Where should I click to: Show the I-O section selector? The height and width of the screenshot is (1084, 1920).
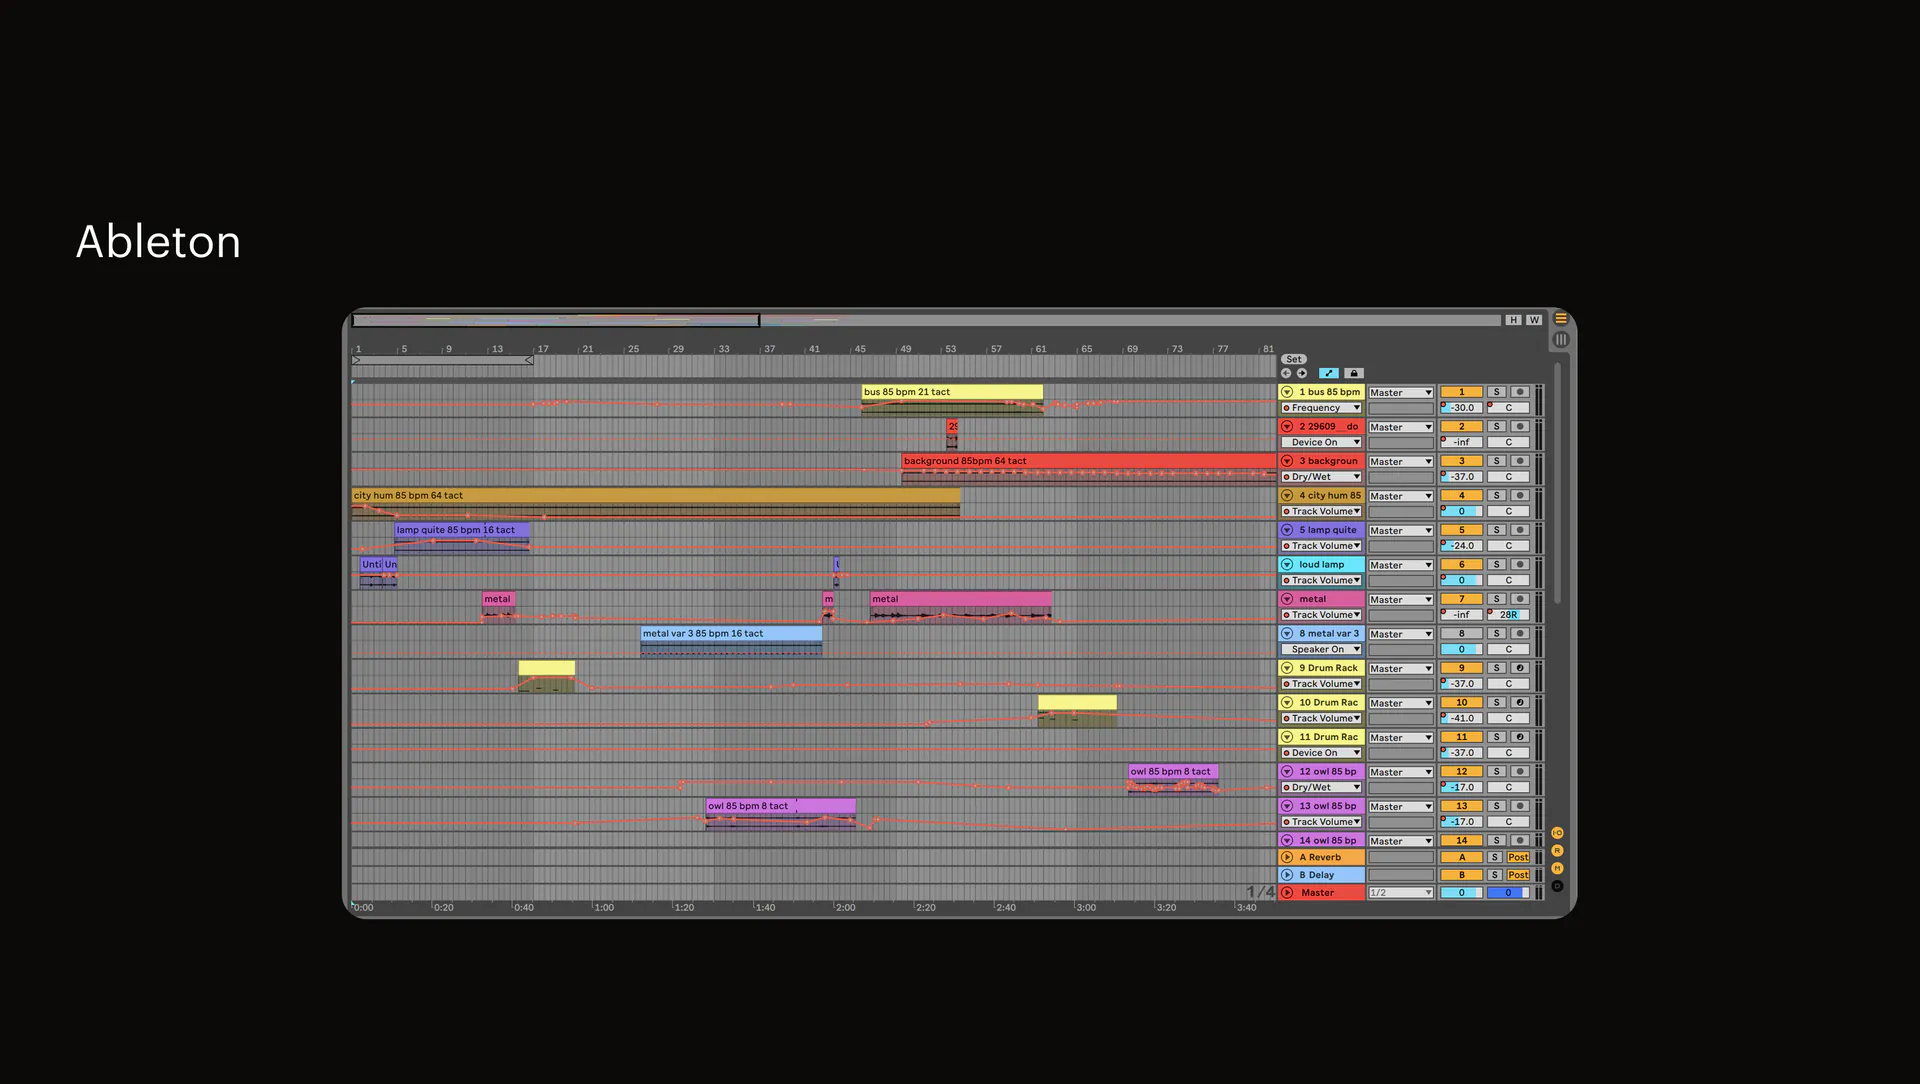tap(1557, 833)
